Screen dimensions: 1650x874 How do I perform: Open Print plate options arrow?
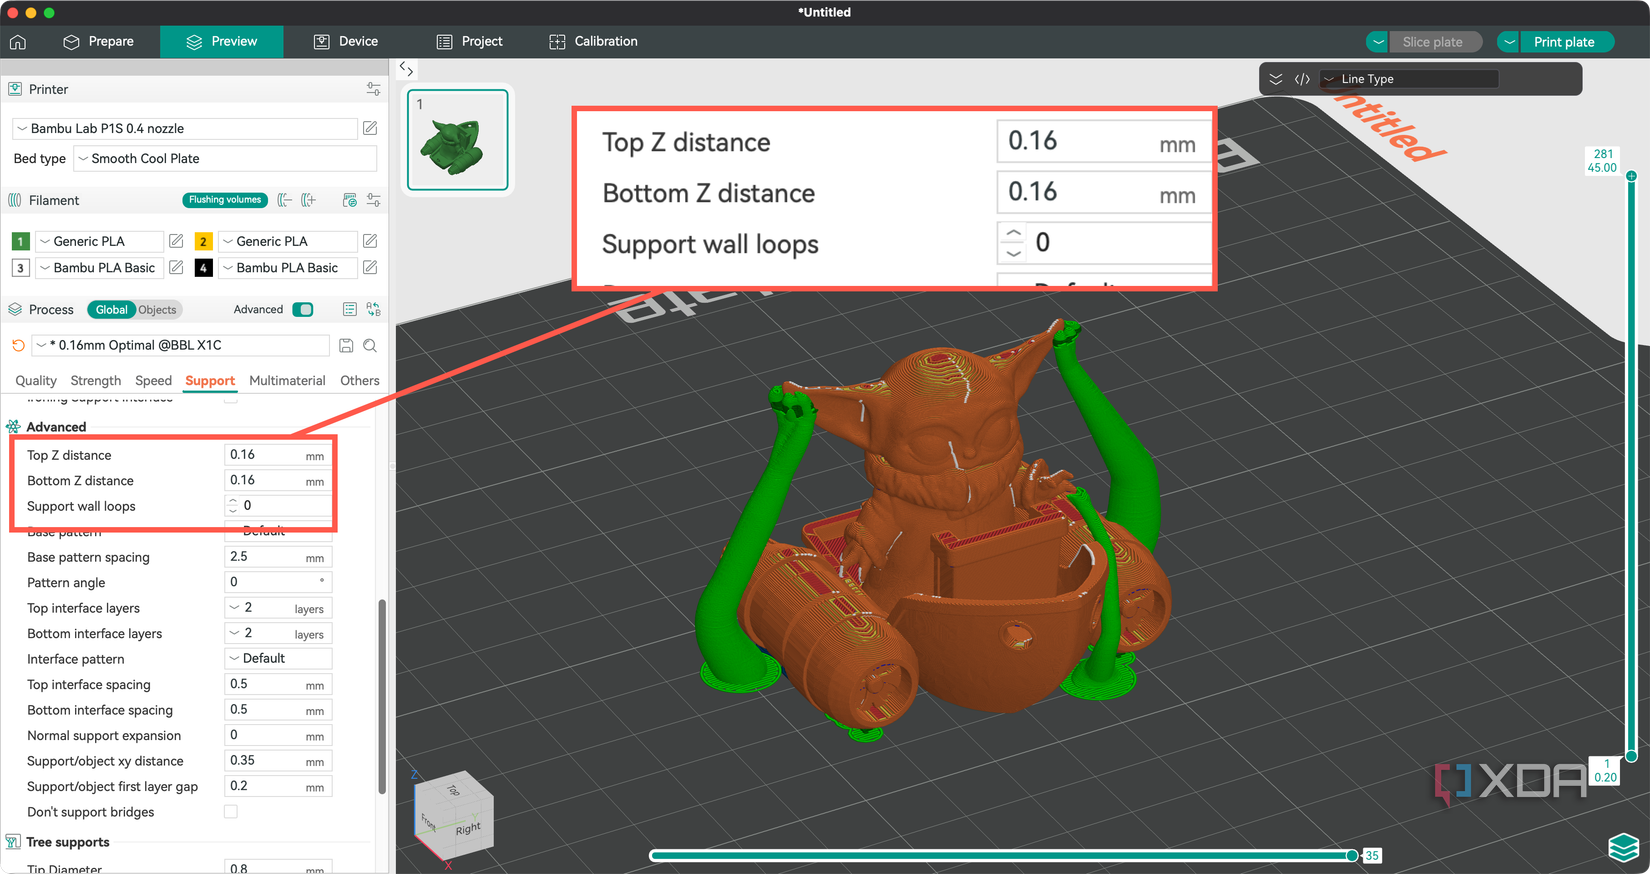tap(1509, 42)
